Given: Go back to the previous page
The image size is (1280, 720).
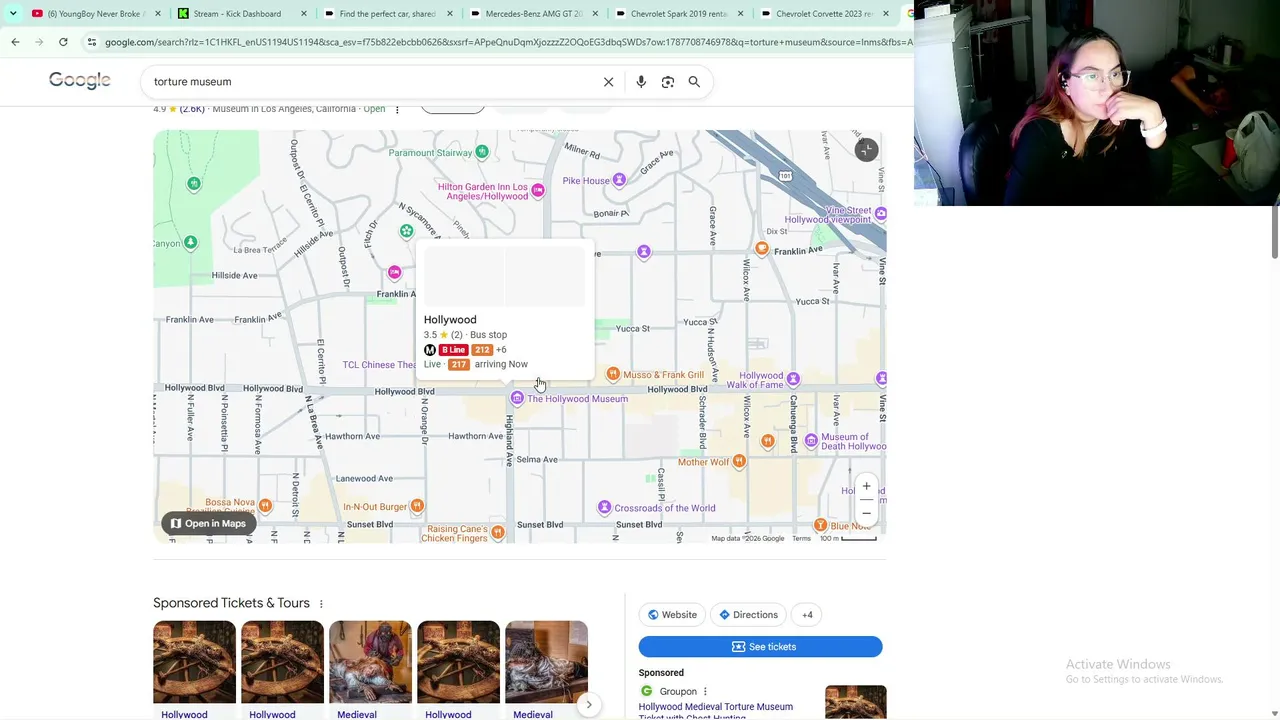Looking at the screenshot, I should [x=15, y=42].
